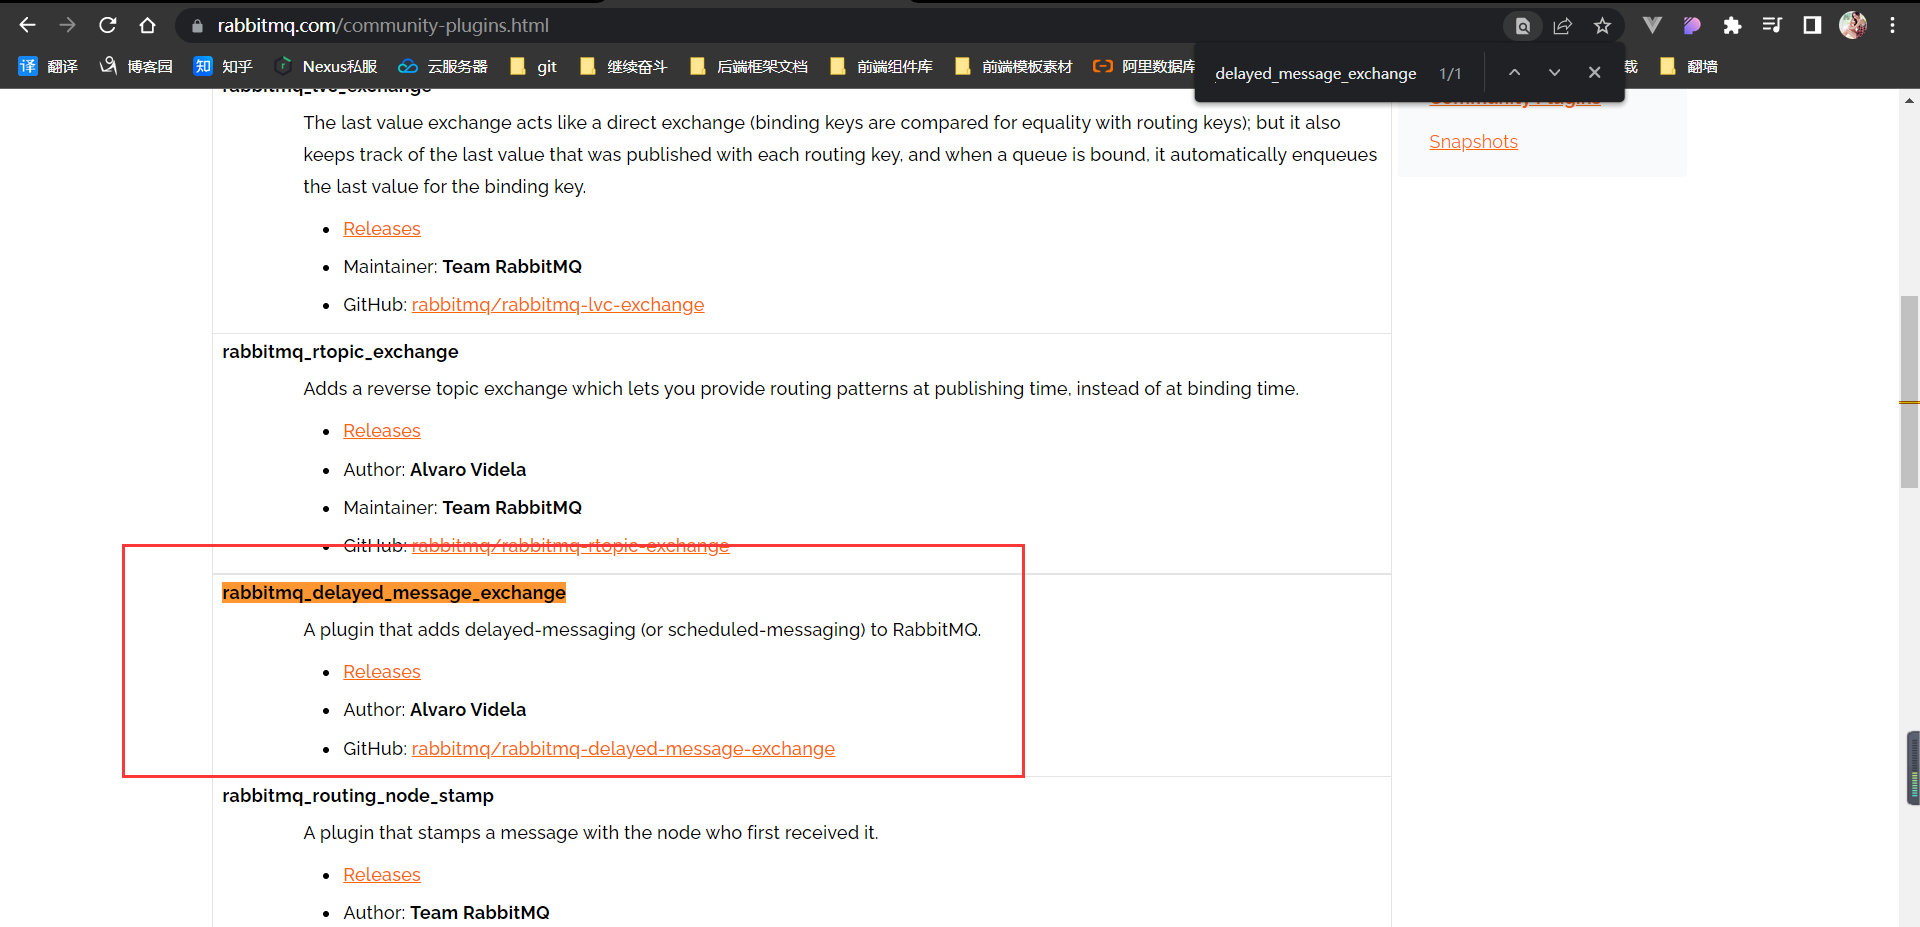Click the find-in-page lens icon in address bar

click(x=1522, y=26)
